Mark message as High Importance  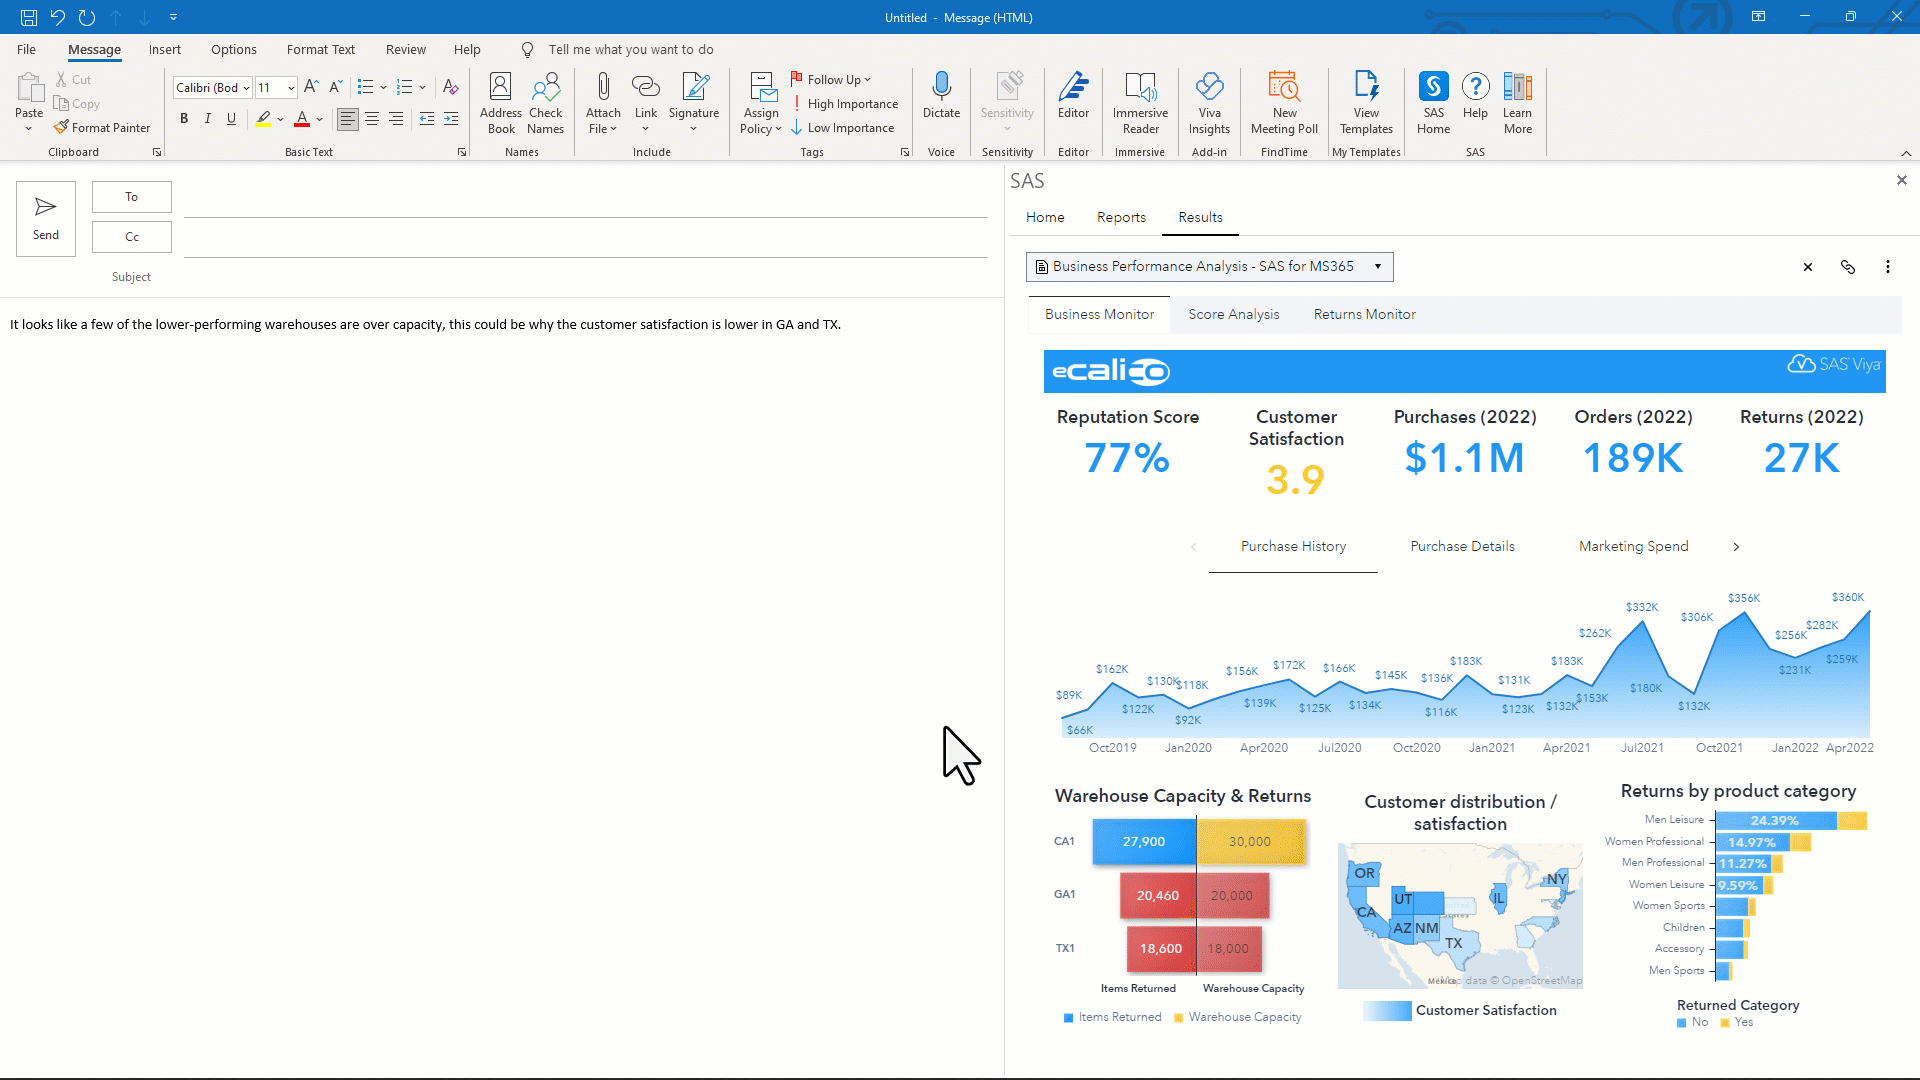845,104
